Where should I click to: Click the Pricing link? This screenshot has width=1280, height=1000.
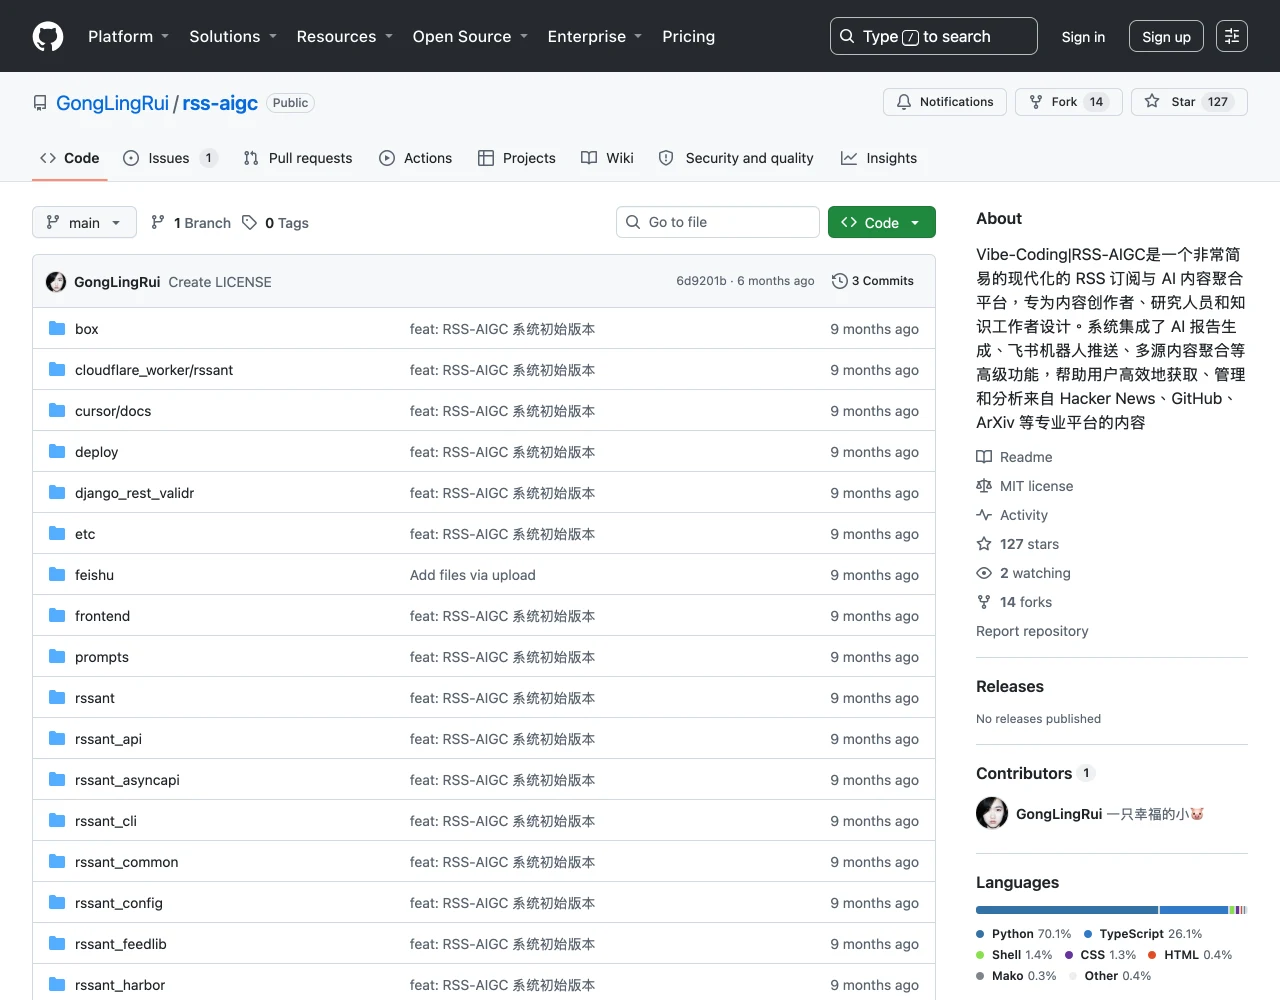coord(688,36)
